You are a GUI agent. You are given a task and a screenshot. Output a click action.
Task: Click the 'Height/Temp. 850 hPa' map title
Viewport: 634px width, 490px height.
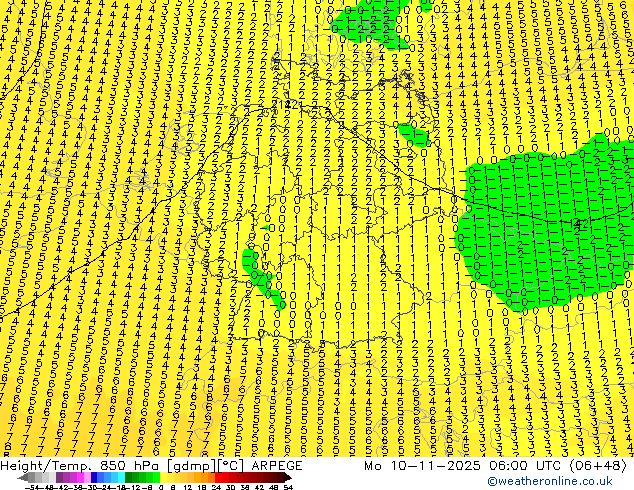tap(81, 466)
